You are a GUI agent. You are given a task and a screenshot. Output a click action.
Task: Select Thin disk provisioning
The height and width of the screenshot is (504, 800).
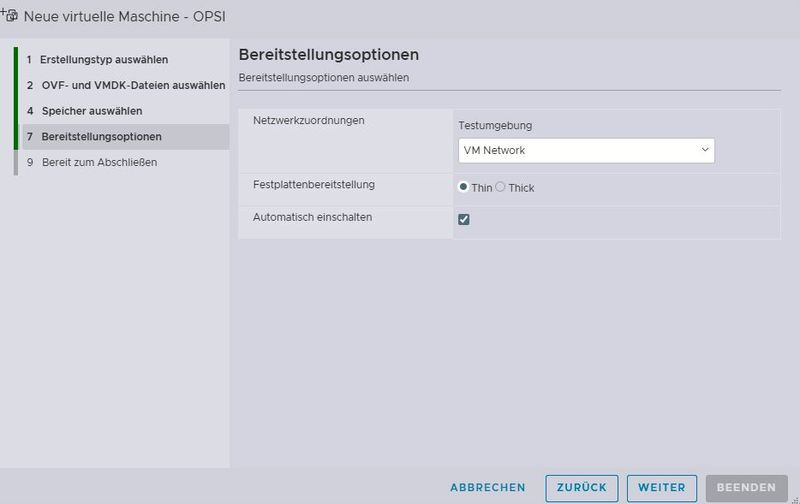(x=463, y=187)
